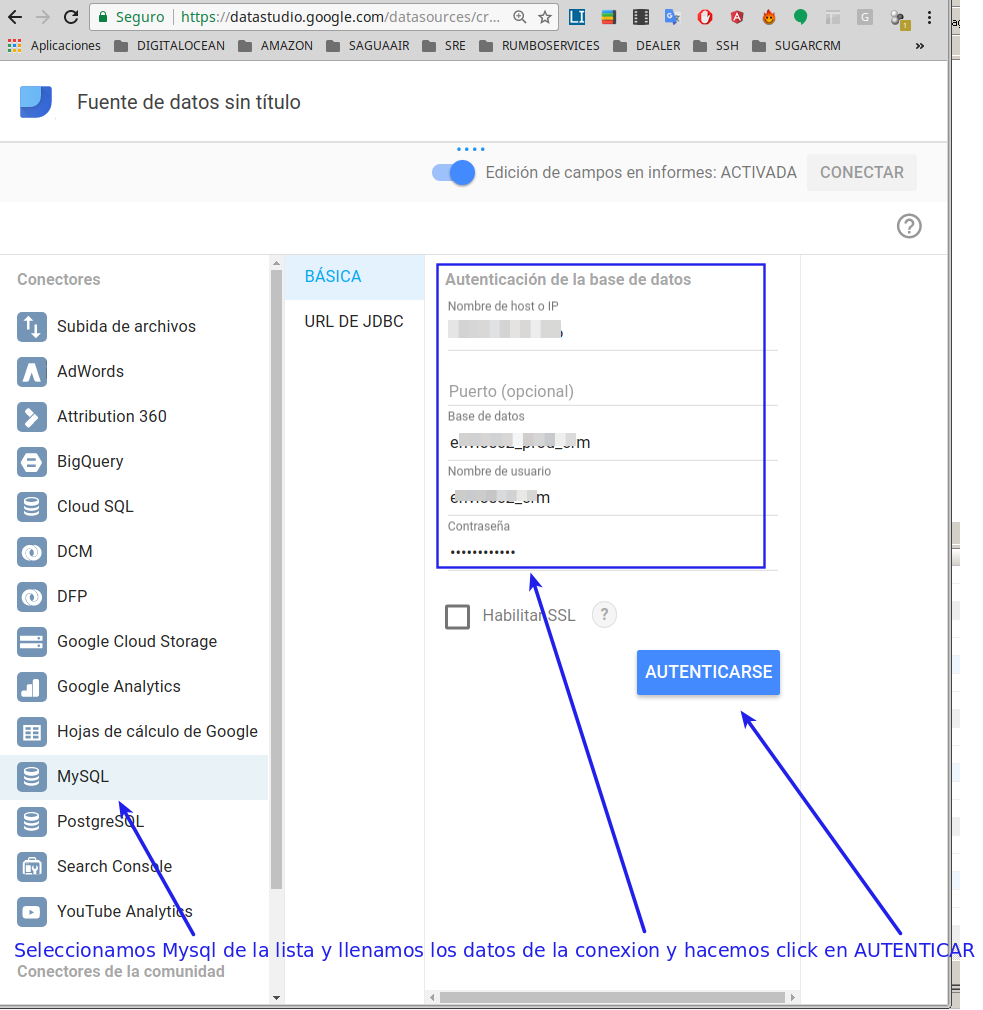Image resolution: width=983 pixels, height=1010 pixels.
Task: Click the Google Translate extension icon
Action: (673, 17)
